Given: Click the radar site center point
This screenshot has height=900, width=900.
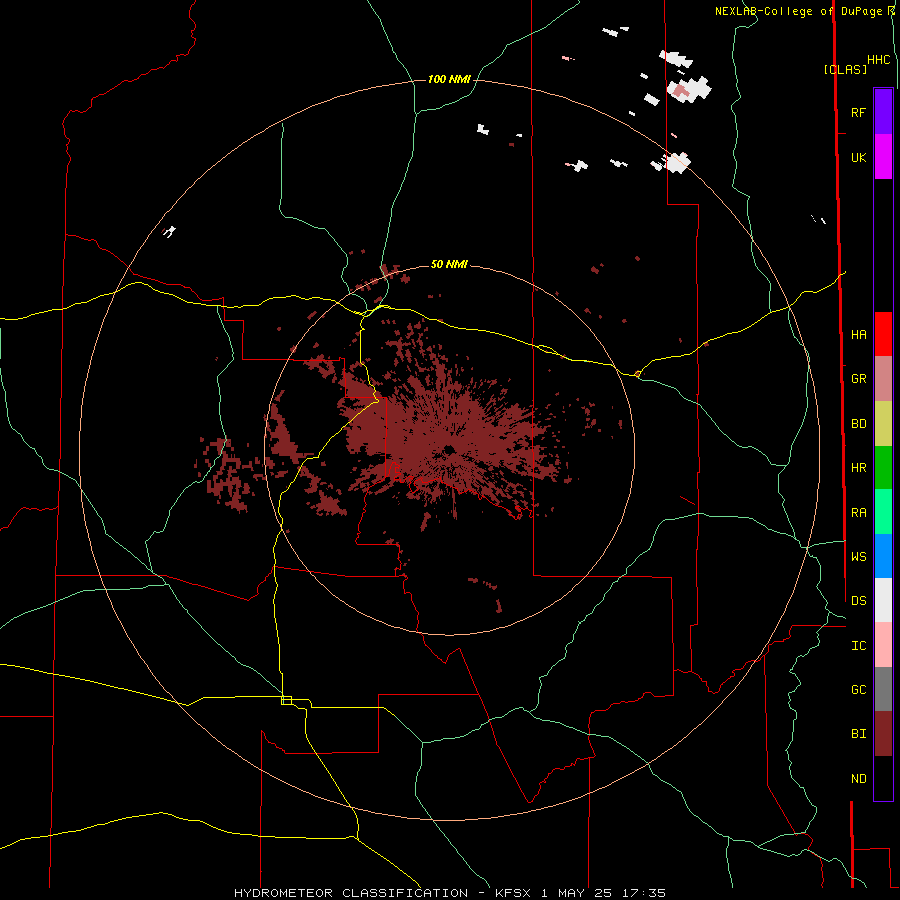Looking at the screenshot, I should coord(449,449).
